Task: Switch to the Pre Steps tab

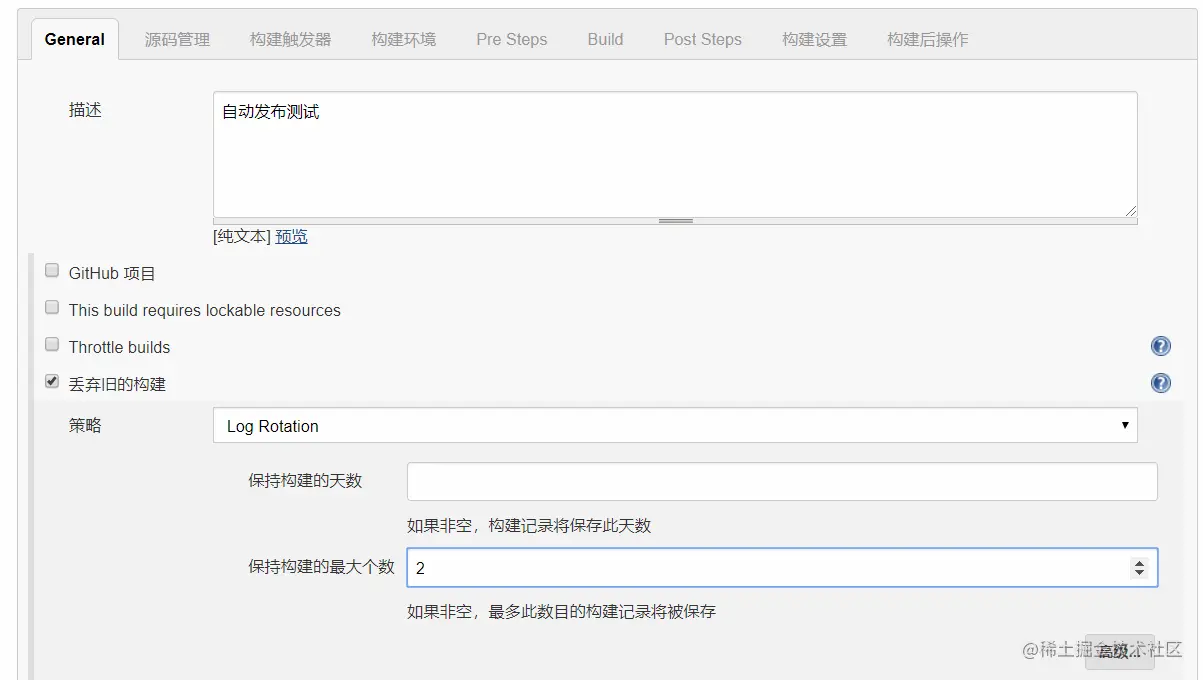Action: [512, 40]
